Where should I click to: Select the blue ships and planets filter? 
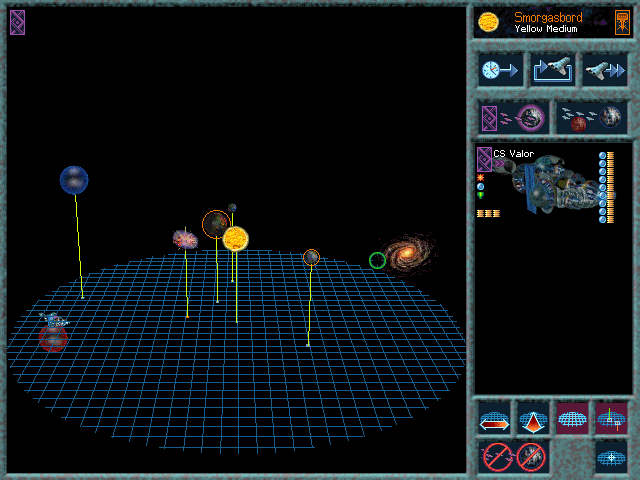(591, 118)
